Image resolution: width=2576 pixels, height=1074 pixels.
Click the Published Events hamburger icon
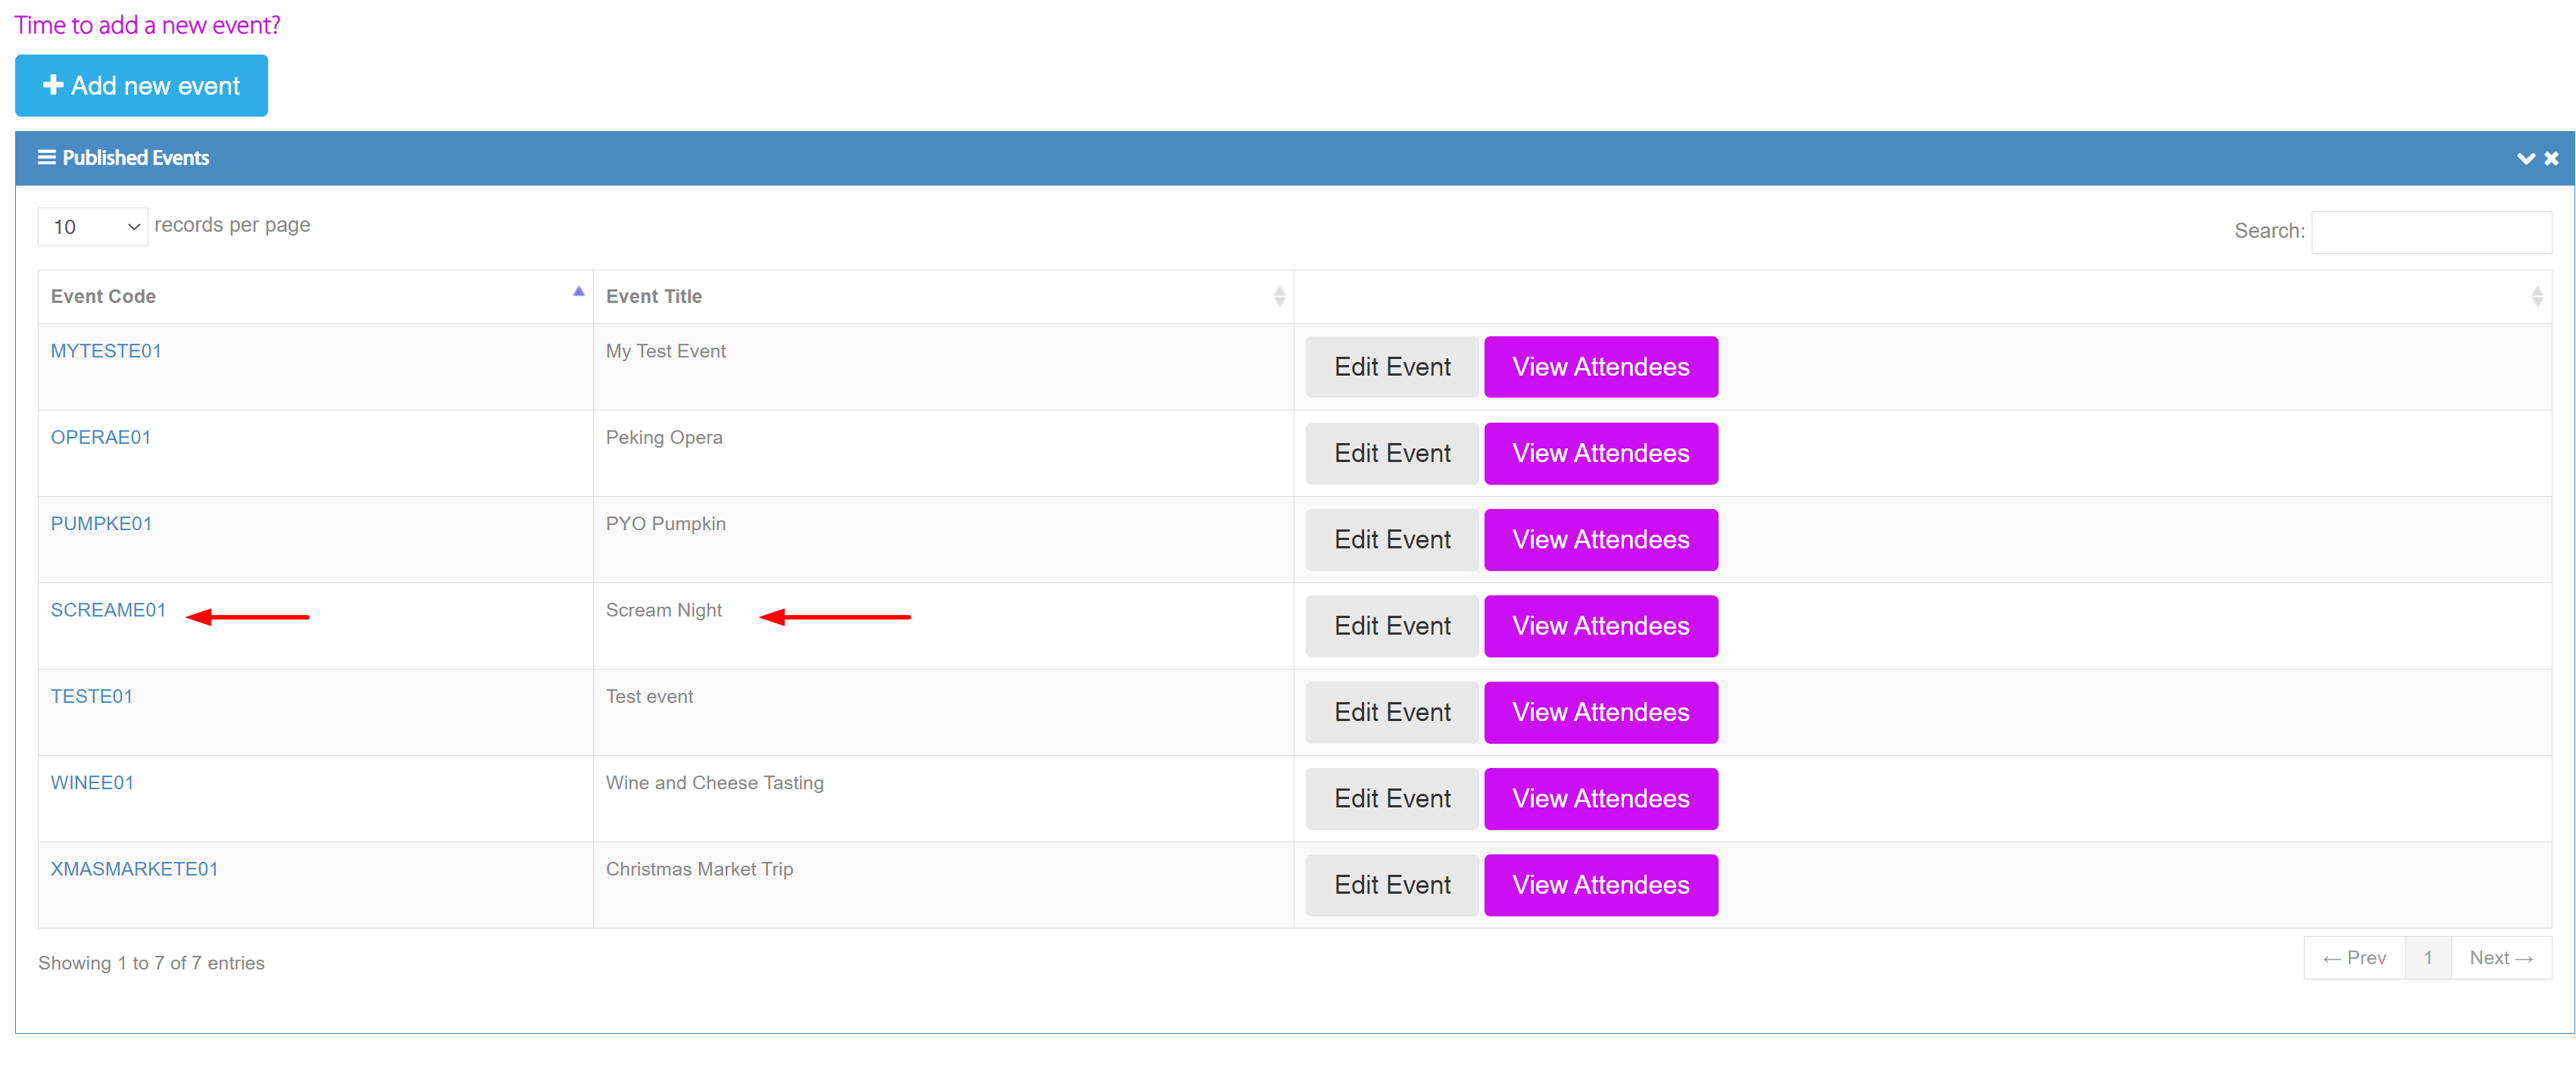(x=46, y=157)
